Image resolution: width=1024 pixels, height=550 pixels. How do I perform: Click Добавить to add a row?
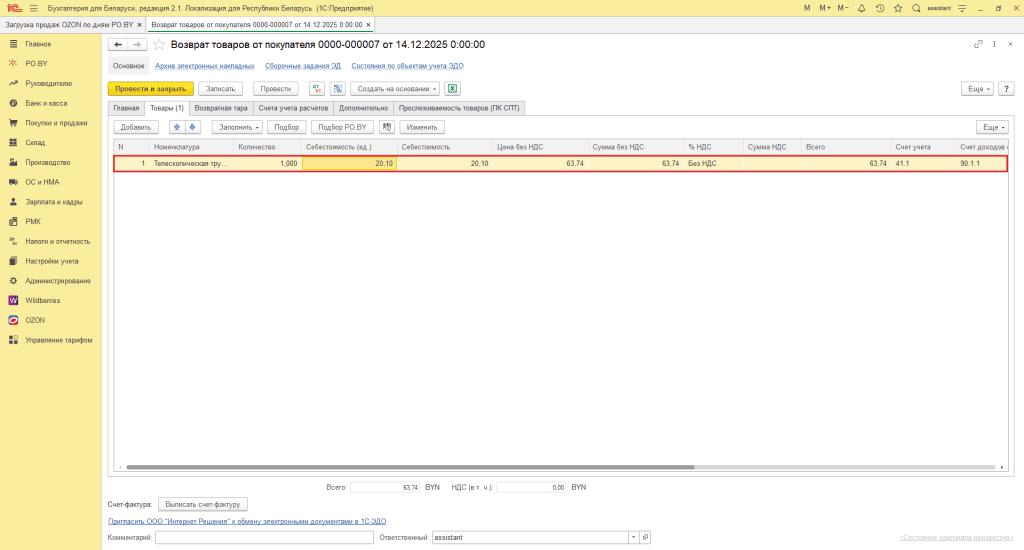[x=136, y=127]
